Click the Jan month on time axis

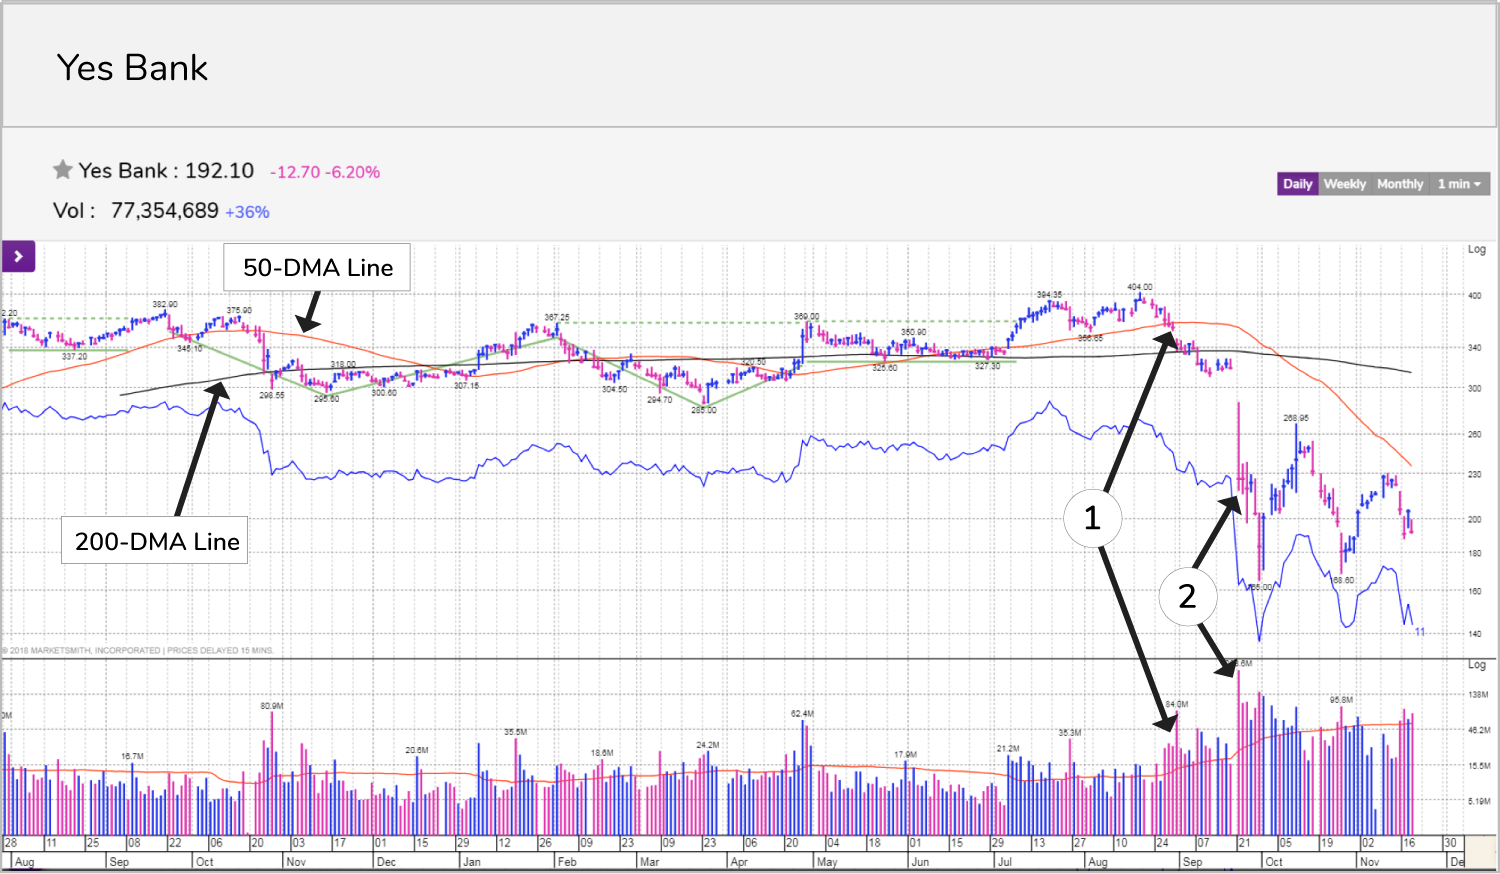[471, 862]
